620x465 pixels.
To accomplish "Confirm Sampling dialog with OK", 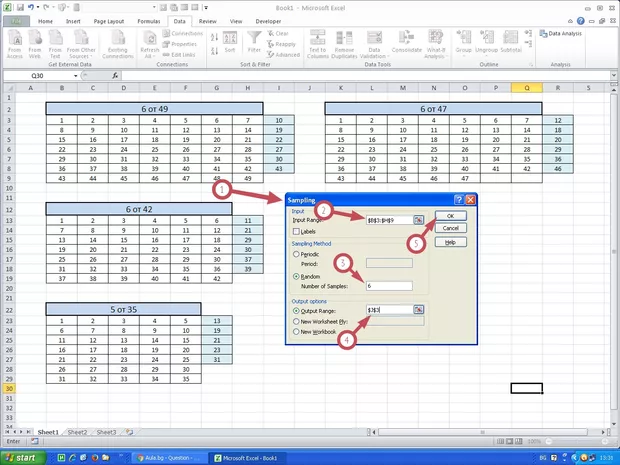I will [451, 216].
